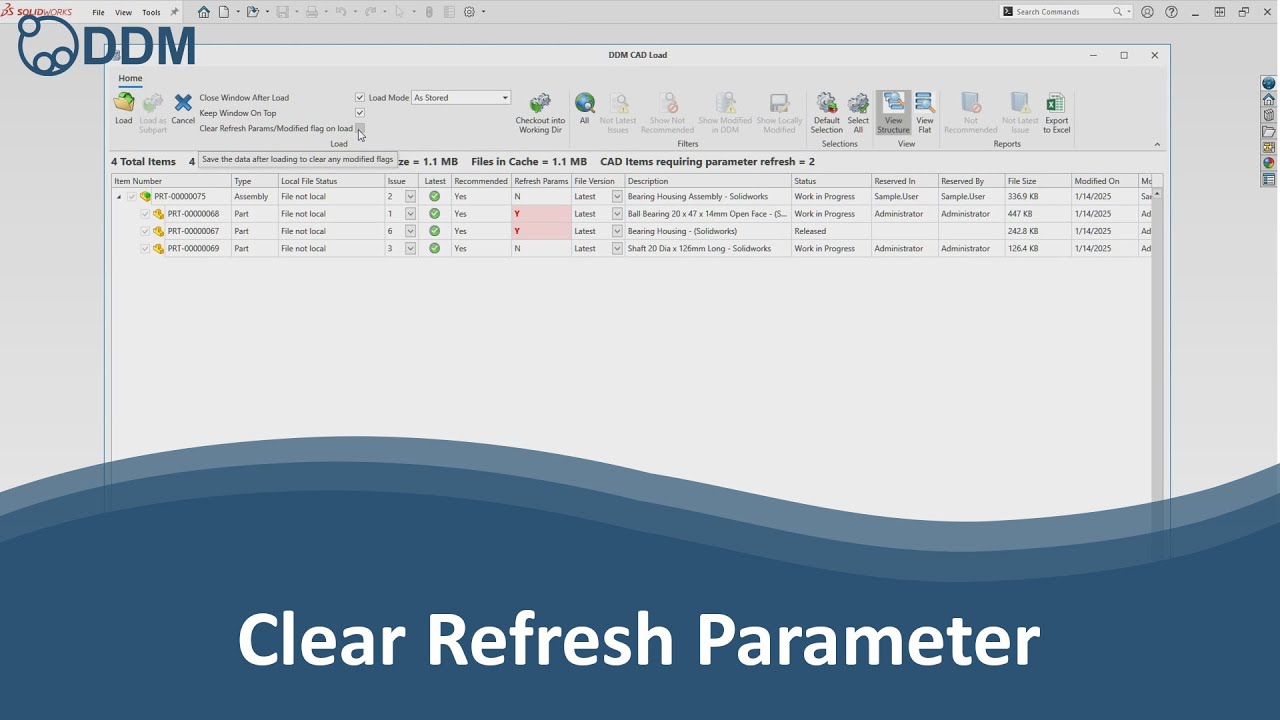This screenshot has height=720, width=1280.
Task: Sort by the Refresh Params column header
Action: 541,181
